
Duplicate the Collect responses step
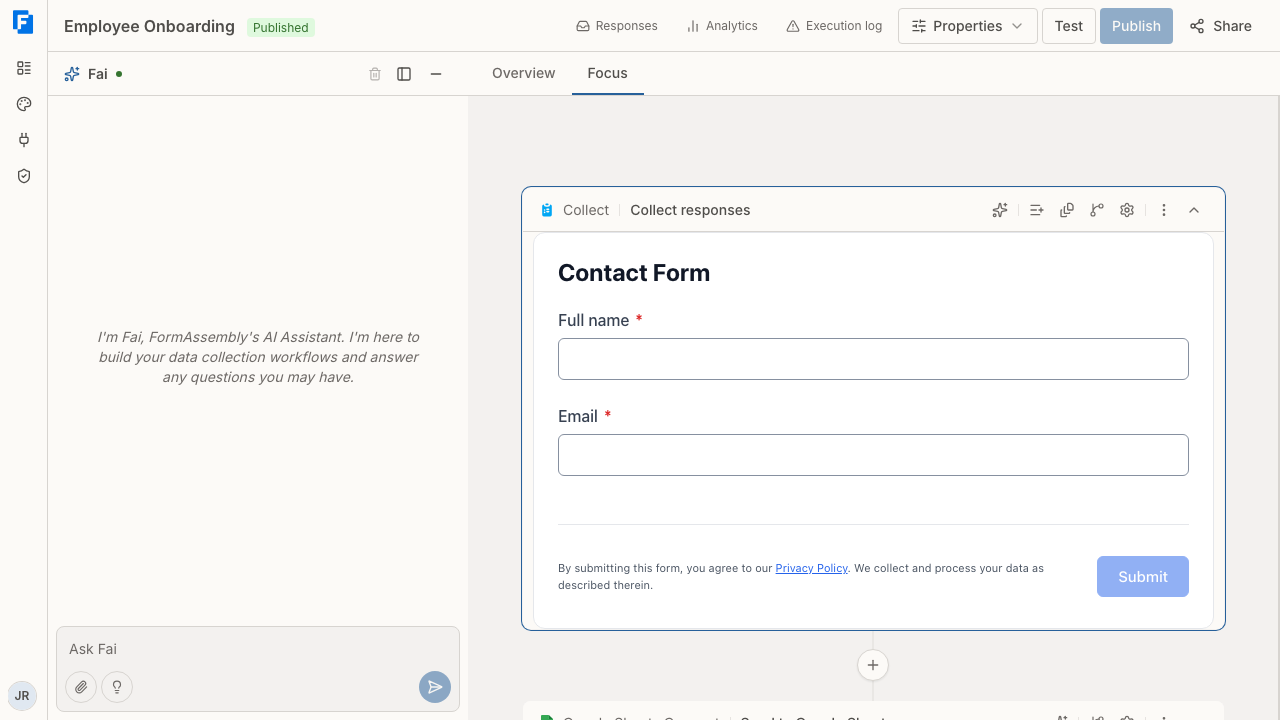1067,210
